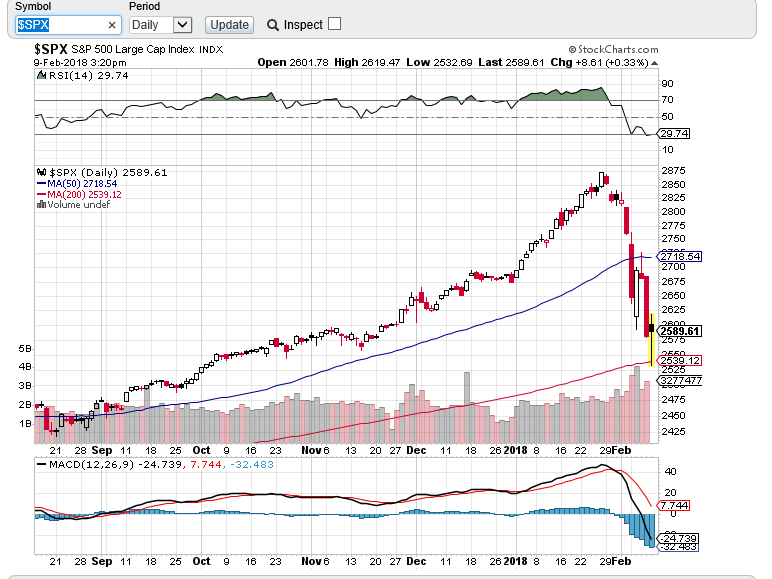
Task: Click the Chg +8.61 (+0.33%) value
Action: click(x=599, y=63)
